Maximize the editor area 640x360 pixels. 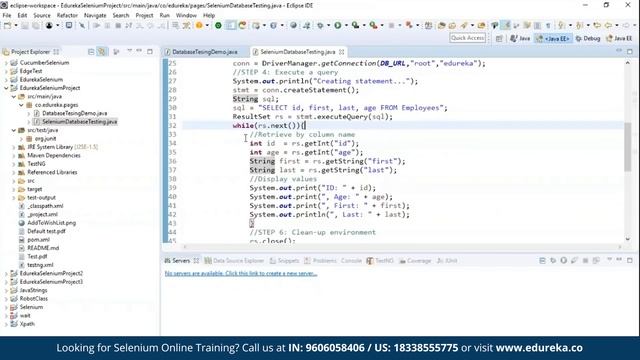pos(630,51)
